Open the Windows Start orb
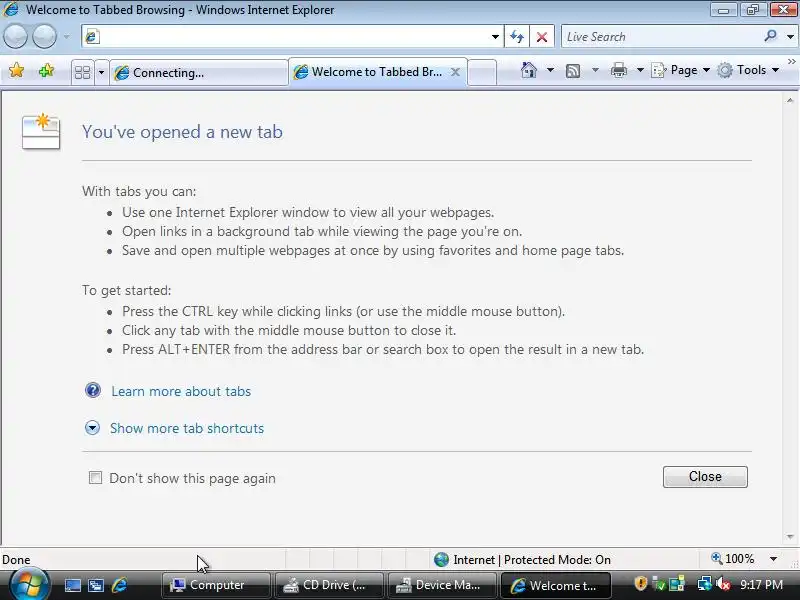This screenshot has height=600, width=800. click(29, 585)
